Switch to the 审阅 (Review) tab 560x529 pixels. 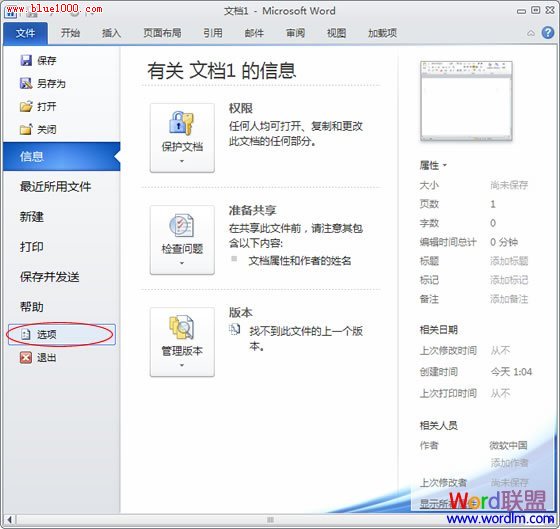pos(295,33)
